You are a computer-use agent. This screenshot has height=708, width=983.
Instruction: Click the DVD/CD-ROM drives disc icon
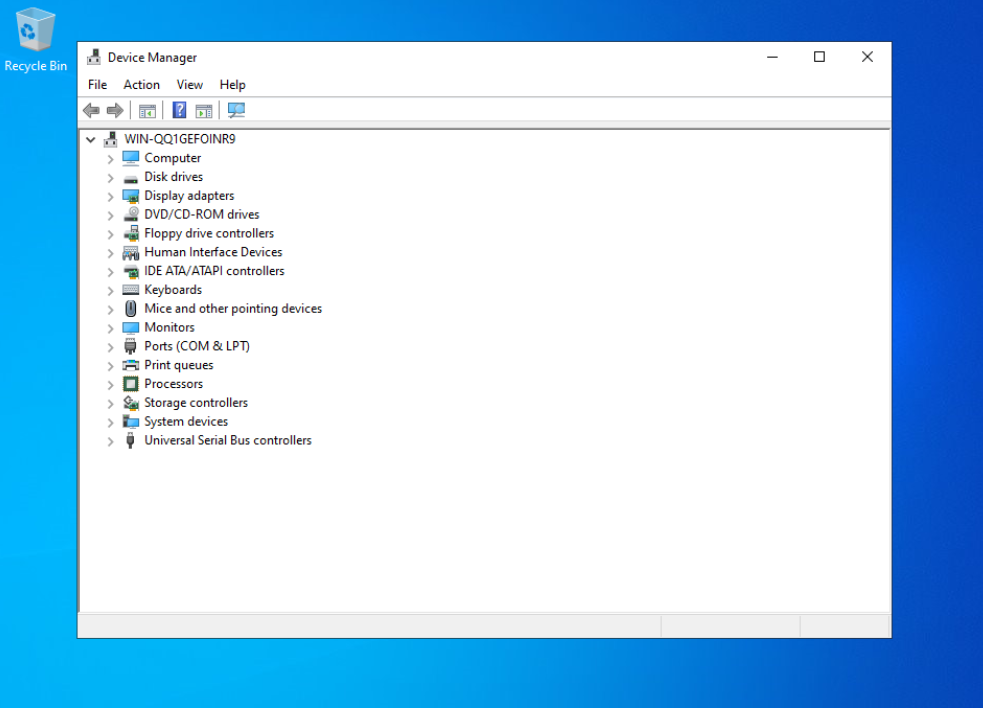tap(130, 214)
